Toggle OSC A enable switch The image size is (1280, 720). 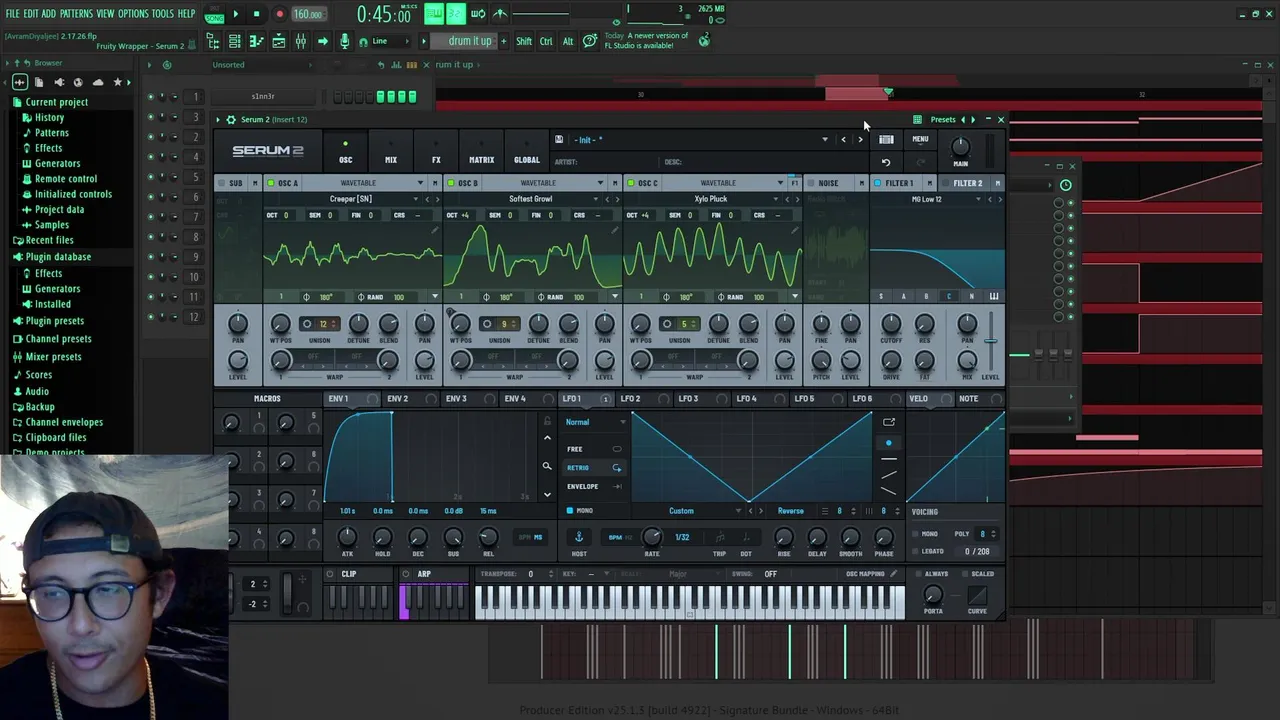pyautogui.click(x=270, y=183)
